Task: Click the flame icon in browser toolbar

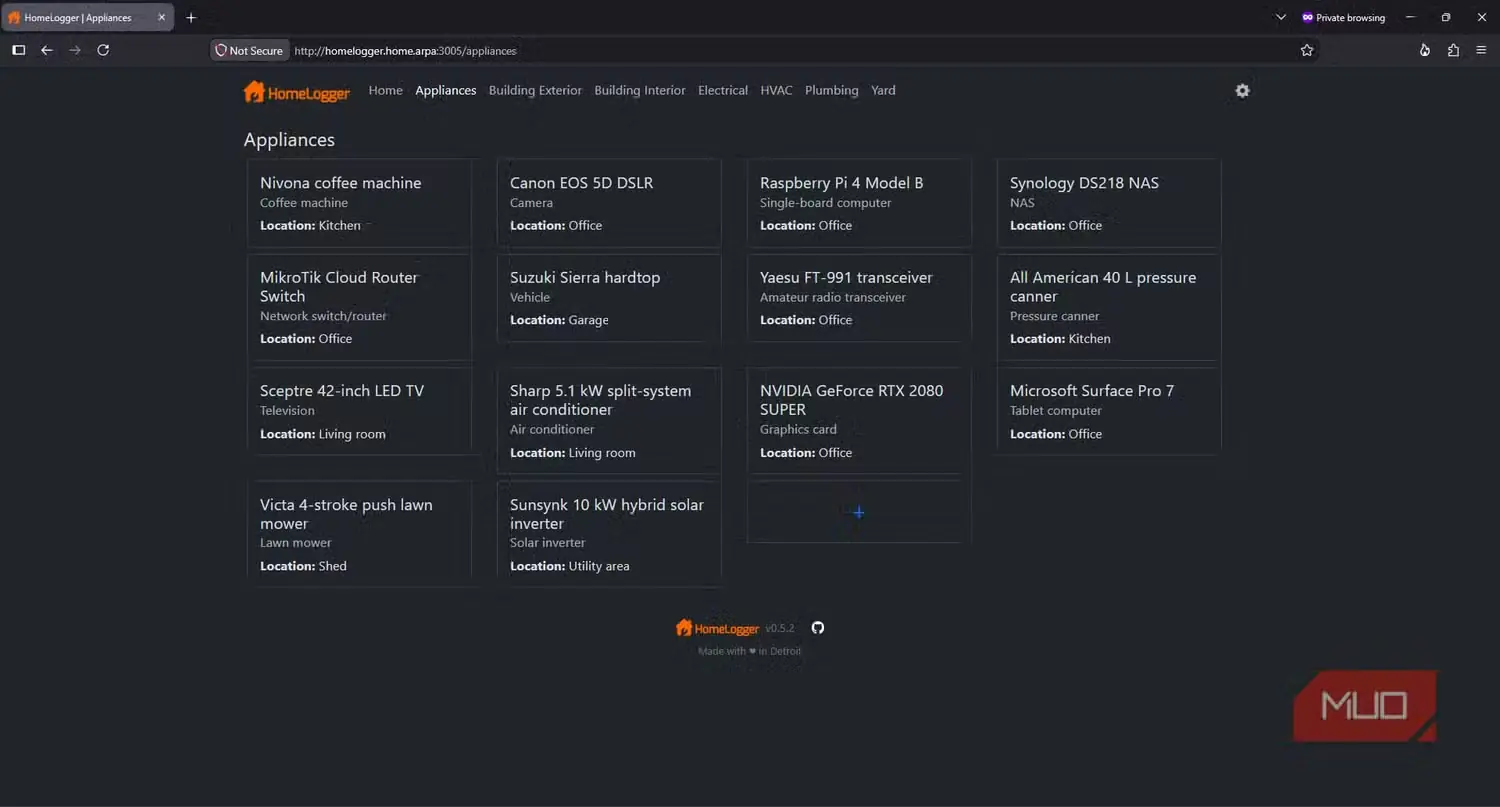Action: pos(1425,50)
